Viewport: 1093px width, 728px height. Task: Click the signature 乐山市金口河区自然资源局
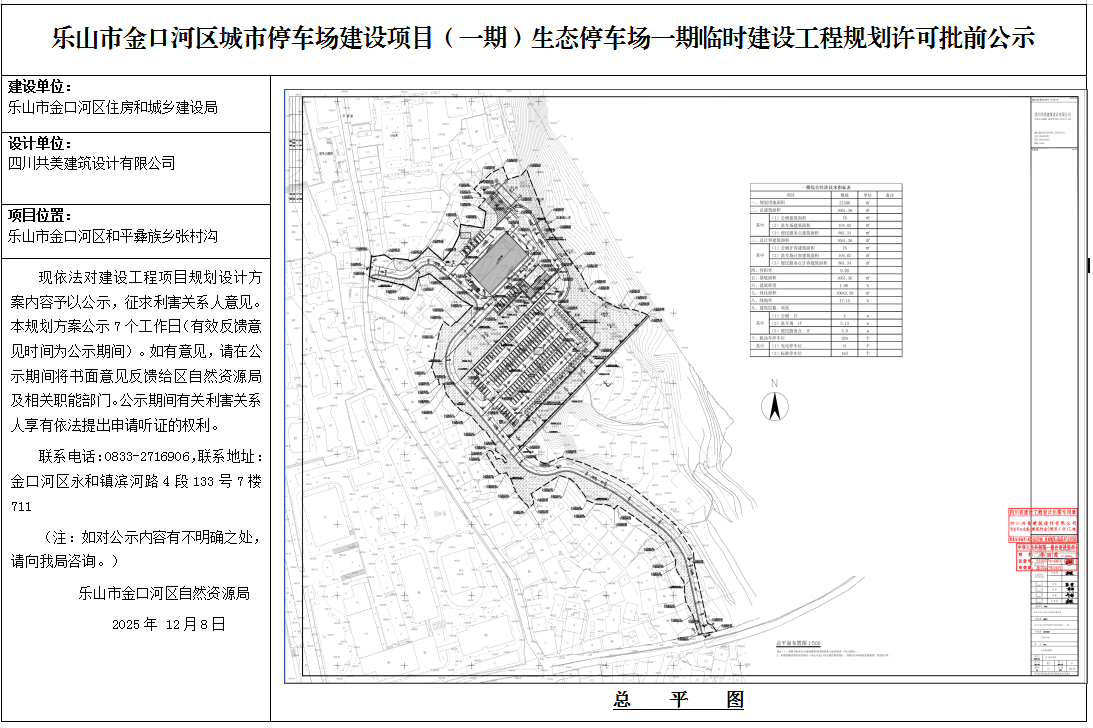[x=164, y=593]
